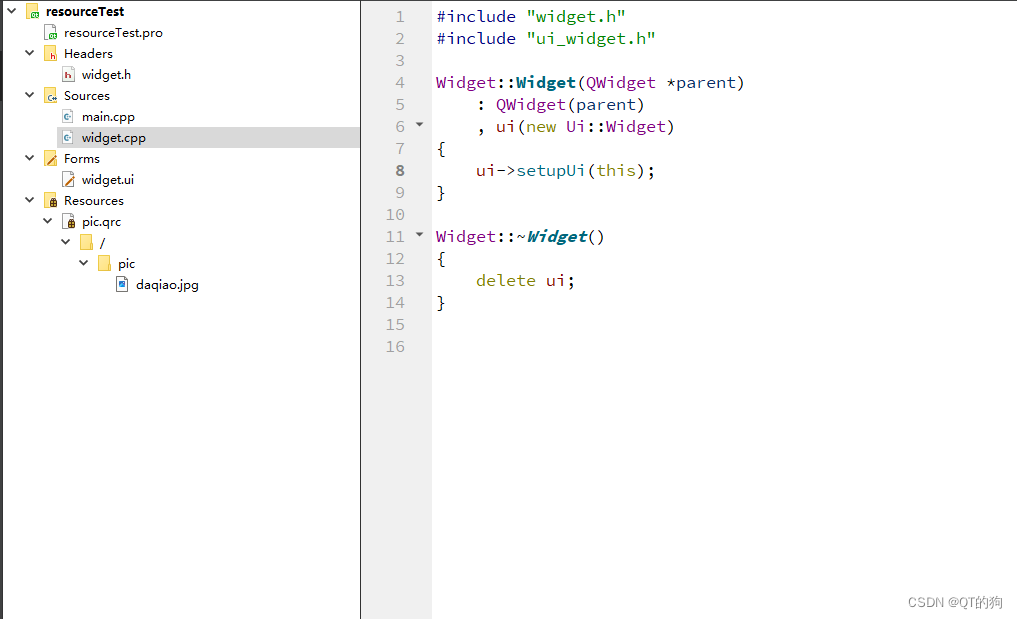Click the pic.qrc resource file icon
Screen dimensions: 1017x619
[x=68, y=221]
